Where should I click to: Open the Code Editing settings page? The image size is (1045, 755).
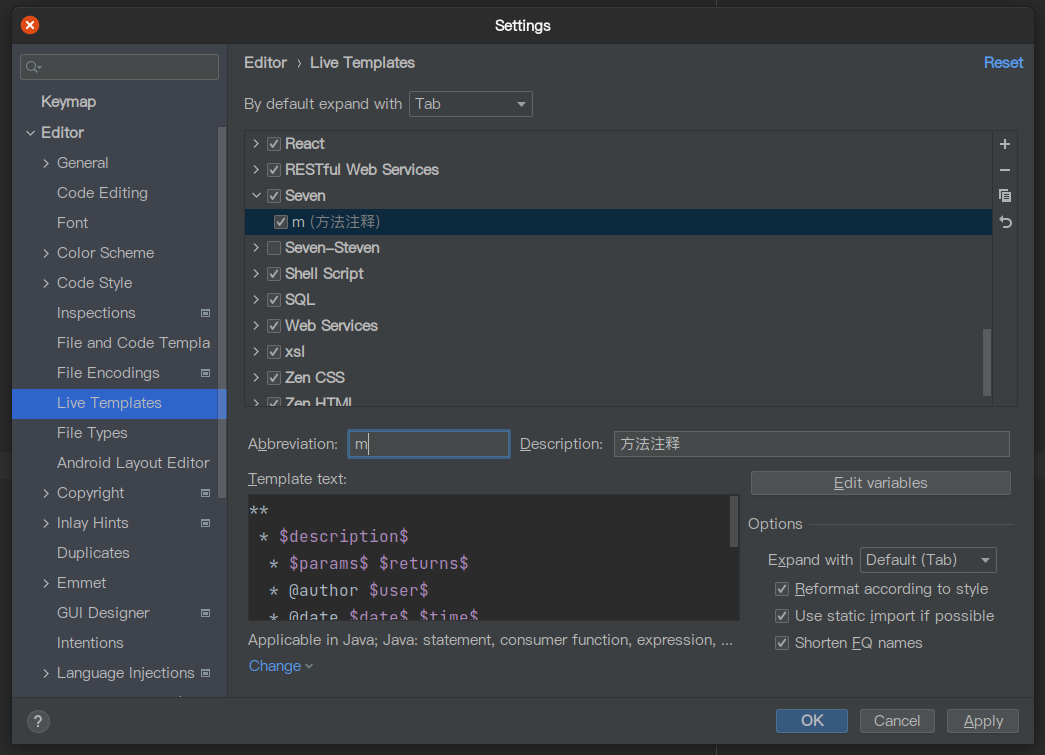pyautogui.click(x=103, y=193)
